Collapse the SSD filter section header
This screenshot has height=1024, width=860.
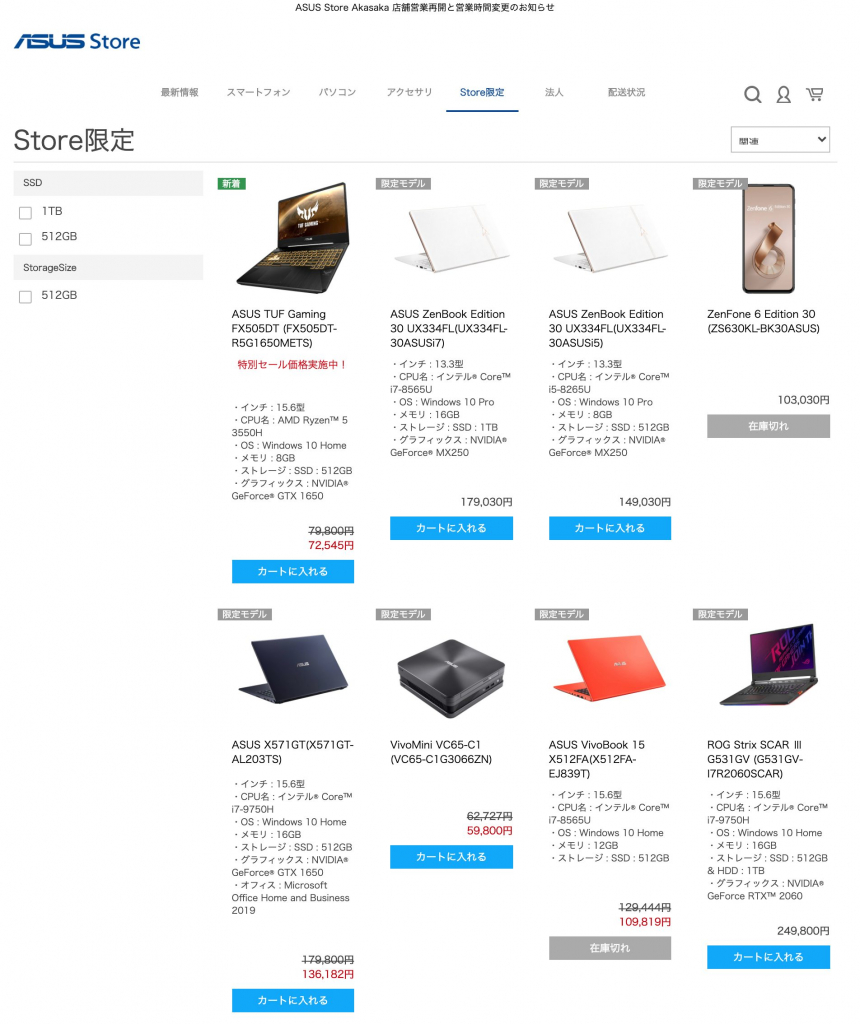(108, 183)
